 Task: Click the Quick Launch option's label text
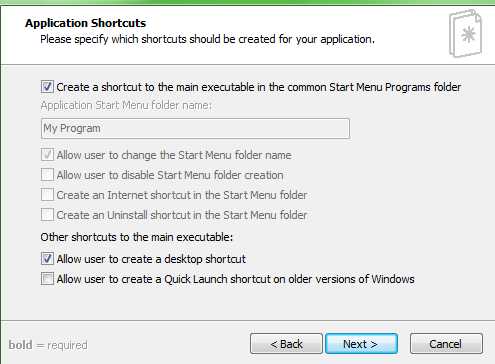coord(235,279)
